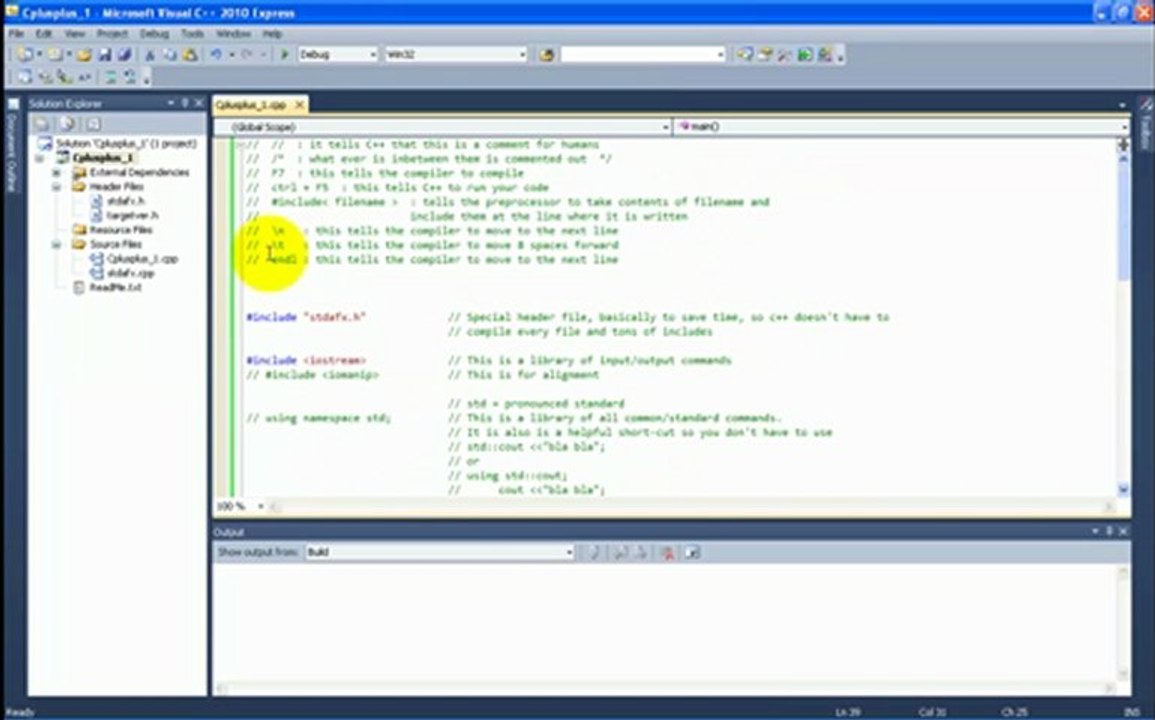Click the second icon after the find combo box

(x=765, y=55)
